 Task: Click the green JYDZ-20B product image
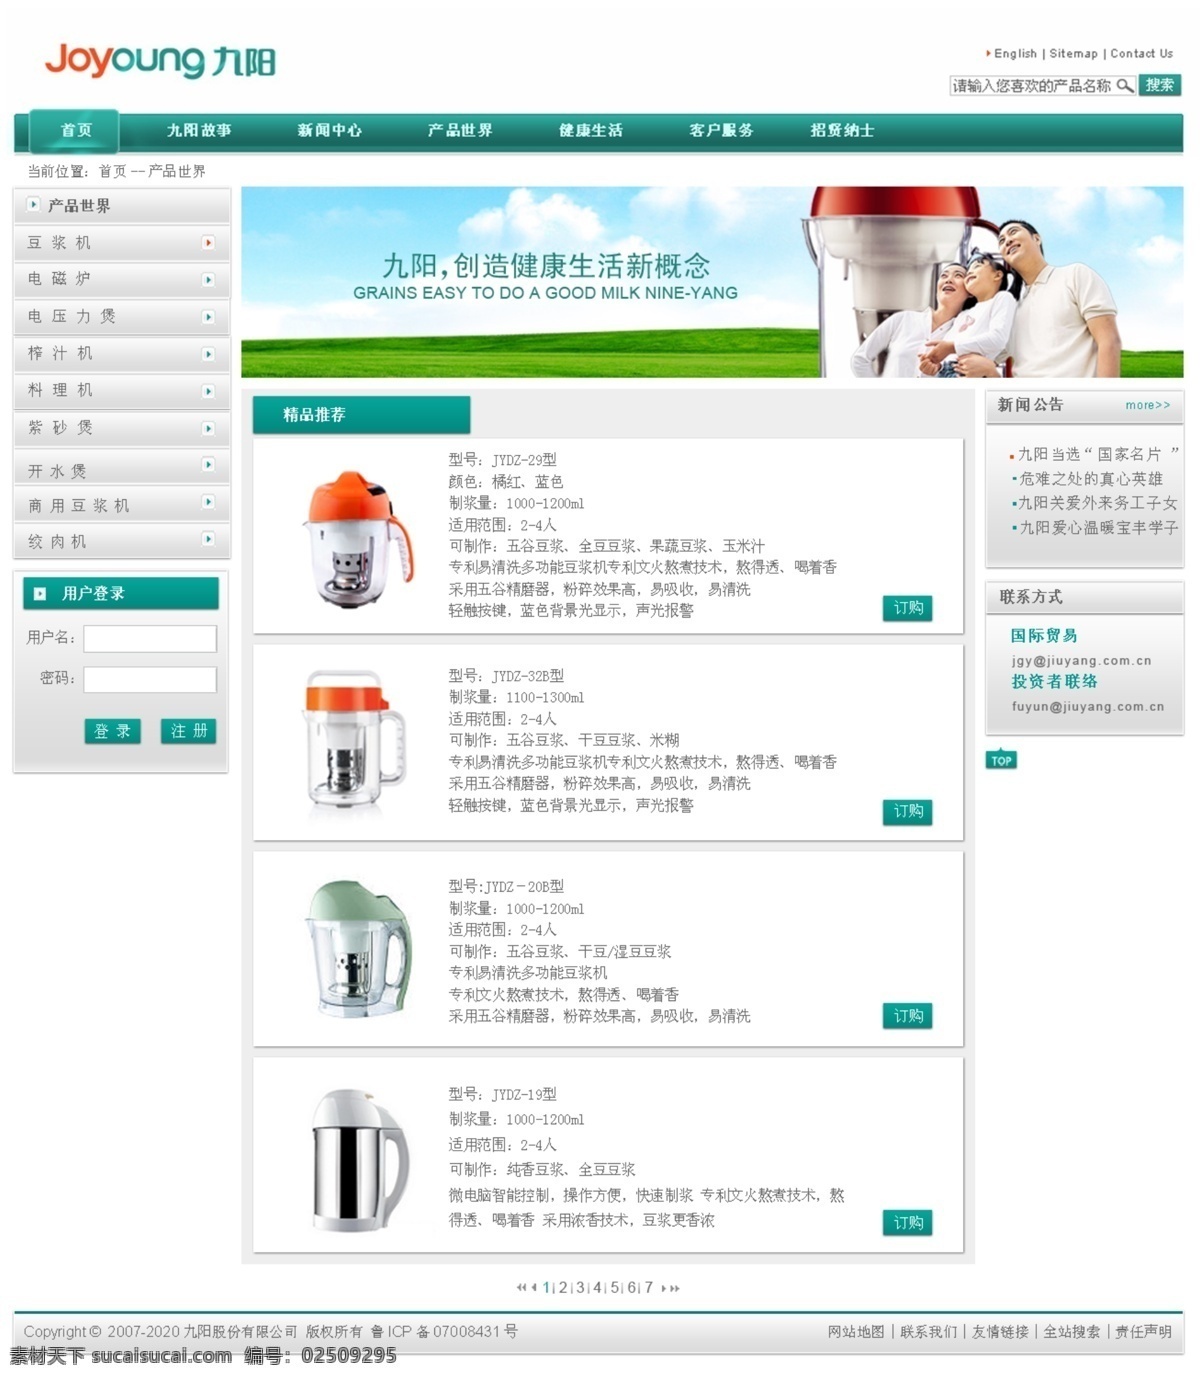pos(358,948)
